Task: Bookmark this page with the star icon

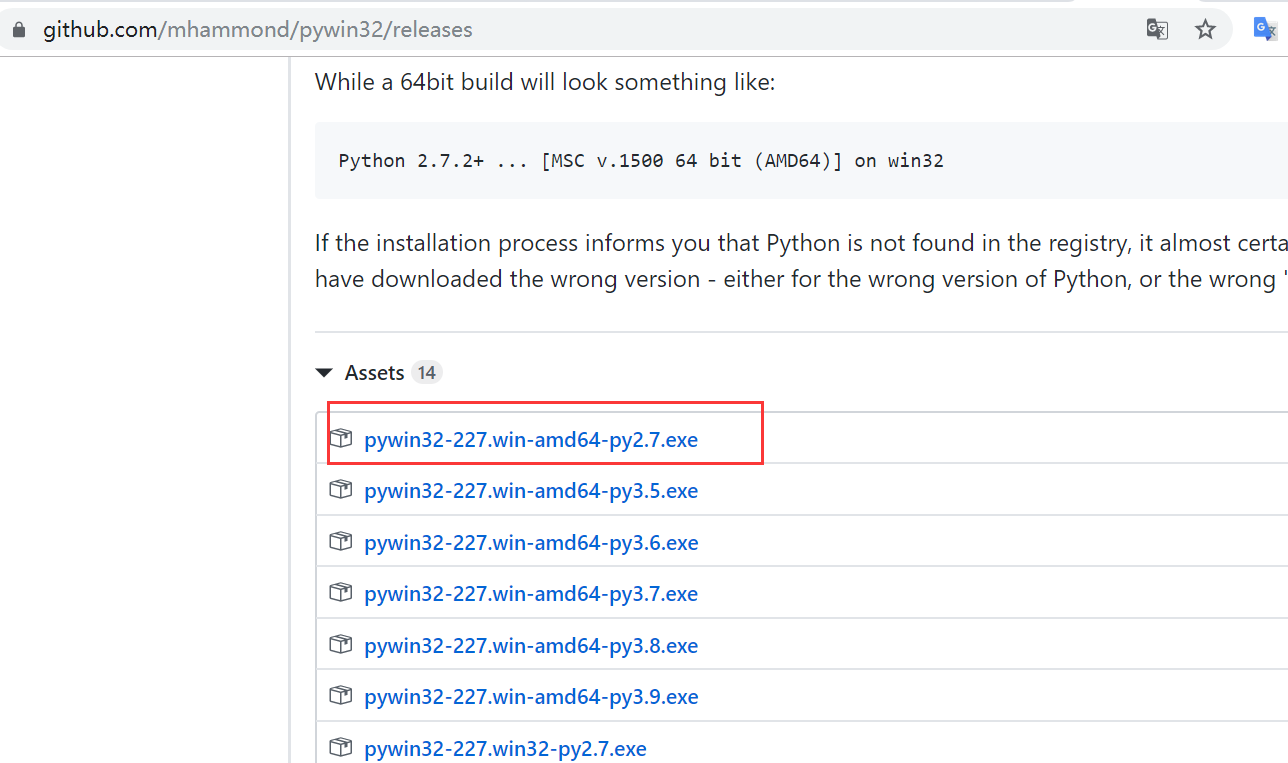Action: point(1205,30)
